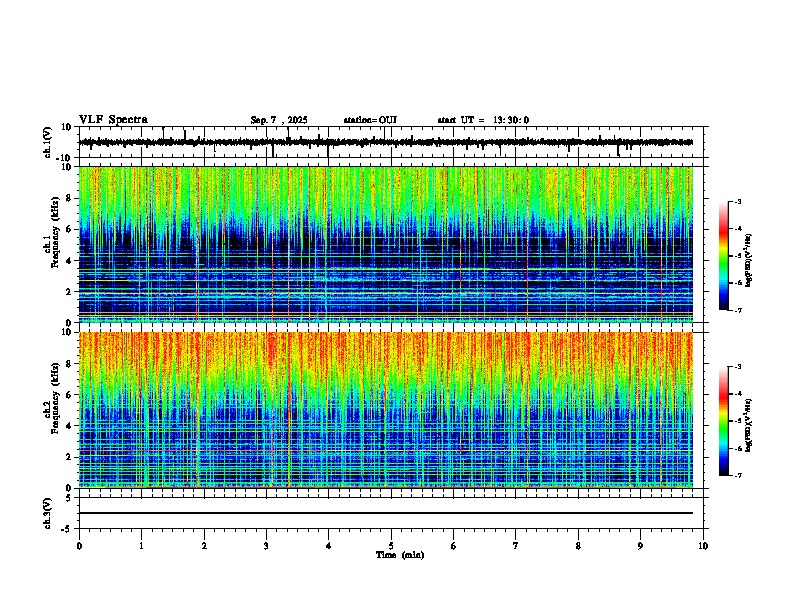The width and height of the screenshot is (792, 612).
Task: Select the date text "Sep. 7 , 2025"
Action: [279, 120]
